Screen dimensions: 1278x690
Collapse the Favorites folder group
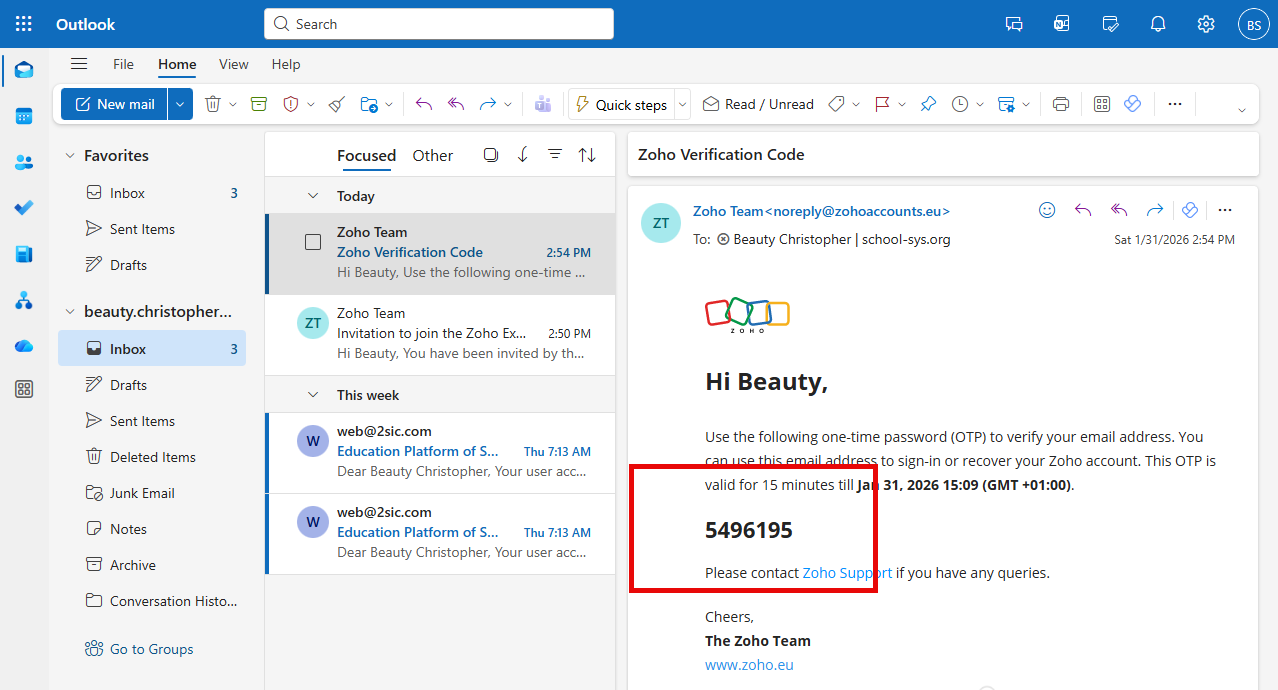70,156
